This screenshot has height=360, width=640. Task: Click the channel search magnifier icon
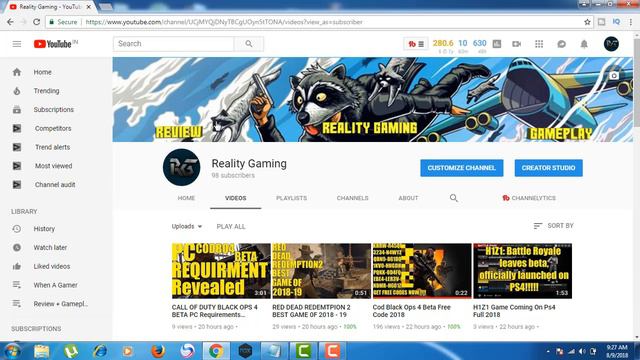[x=453, y=198]
